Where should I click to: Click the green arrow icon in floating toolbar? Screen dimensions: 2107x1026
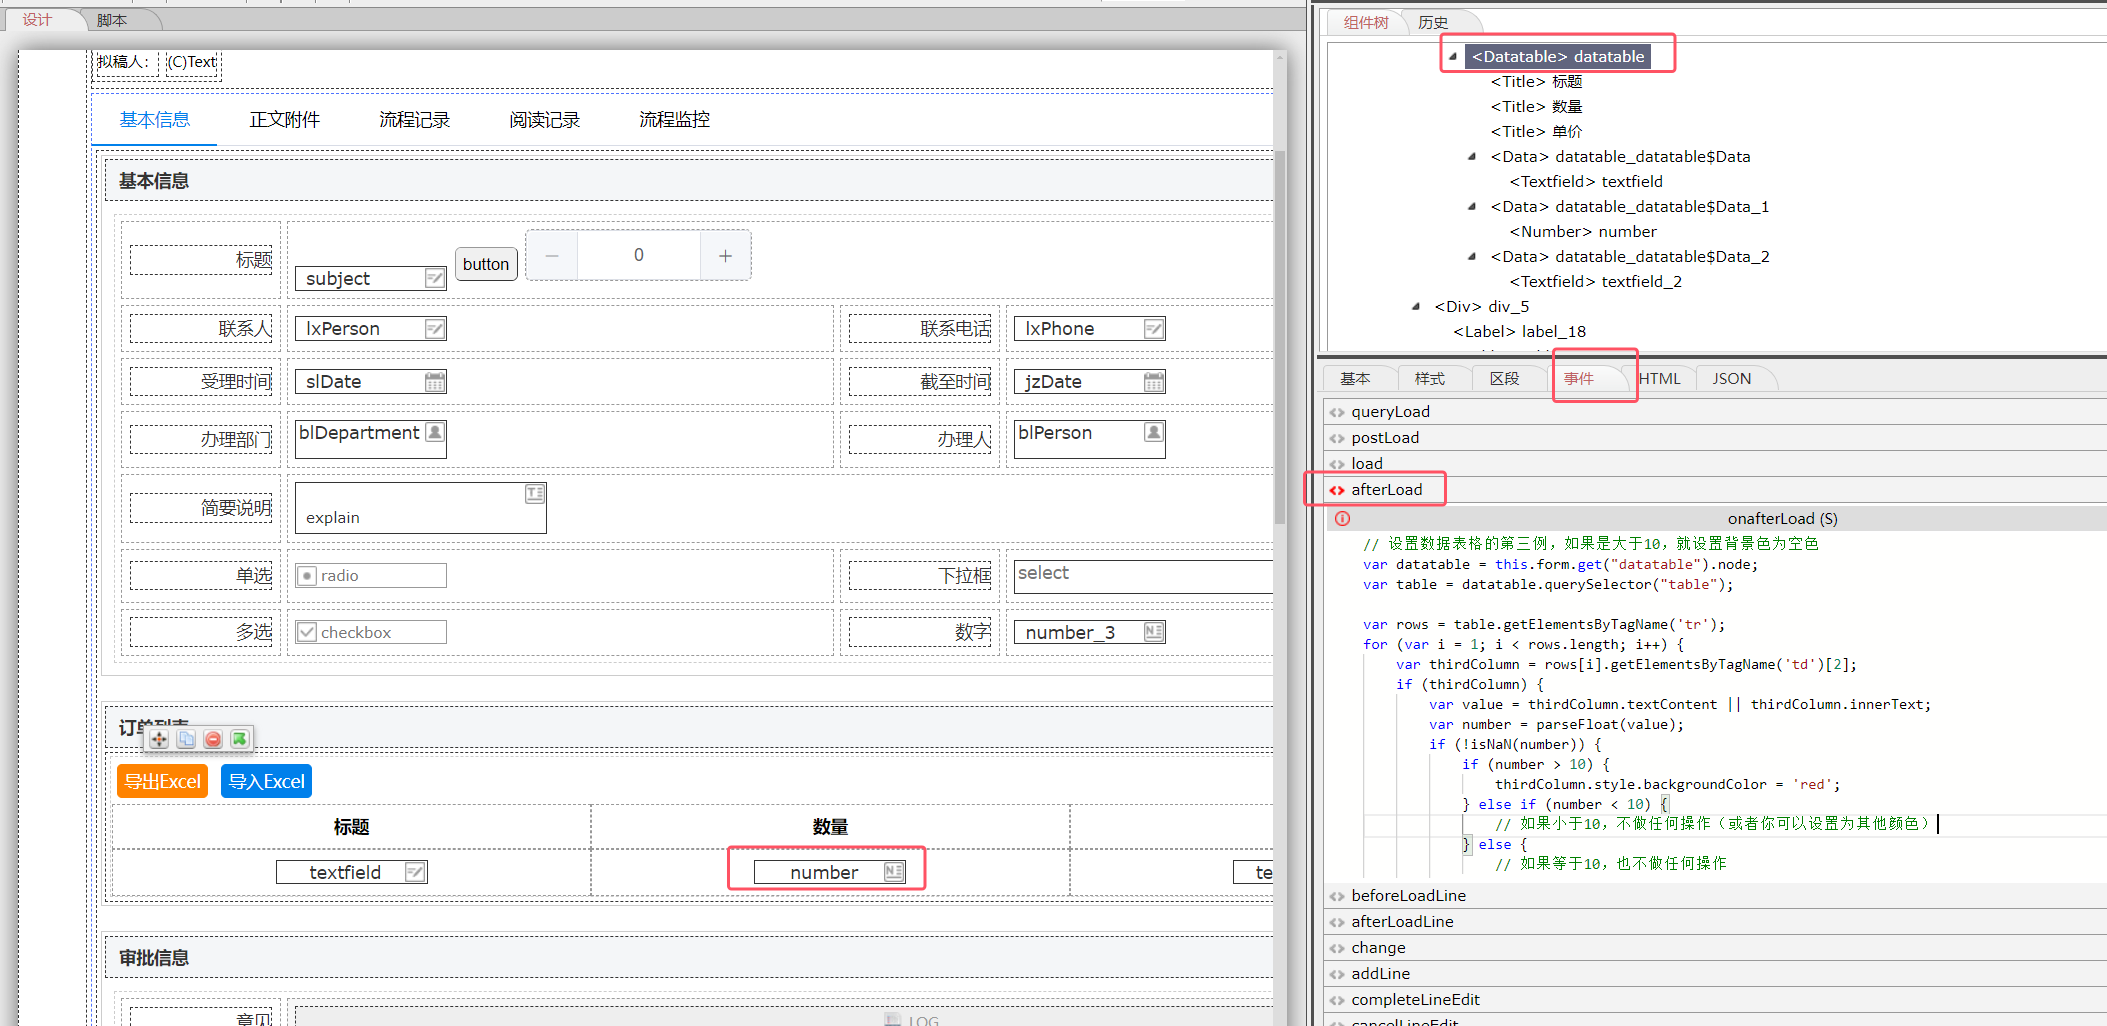[x=239, y=739]
